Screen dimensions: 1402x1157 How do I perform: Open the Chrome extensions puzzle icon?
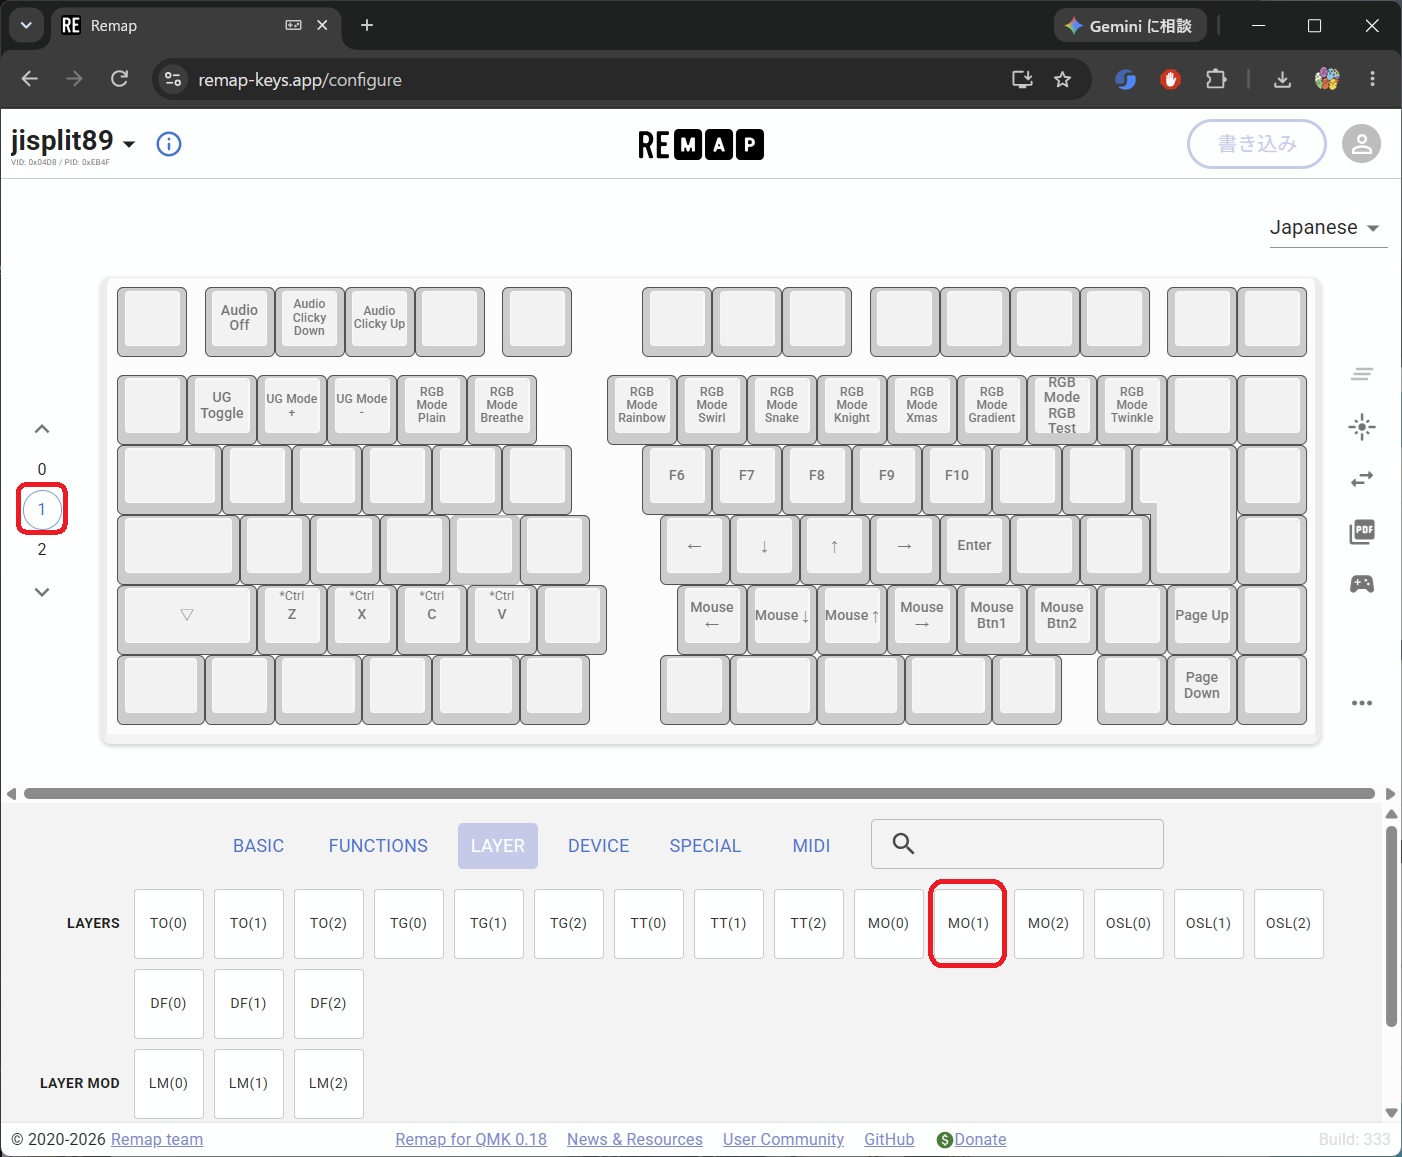tap(1216, 79)
